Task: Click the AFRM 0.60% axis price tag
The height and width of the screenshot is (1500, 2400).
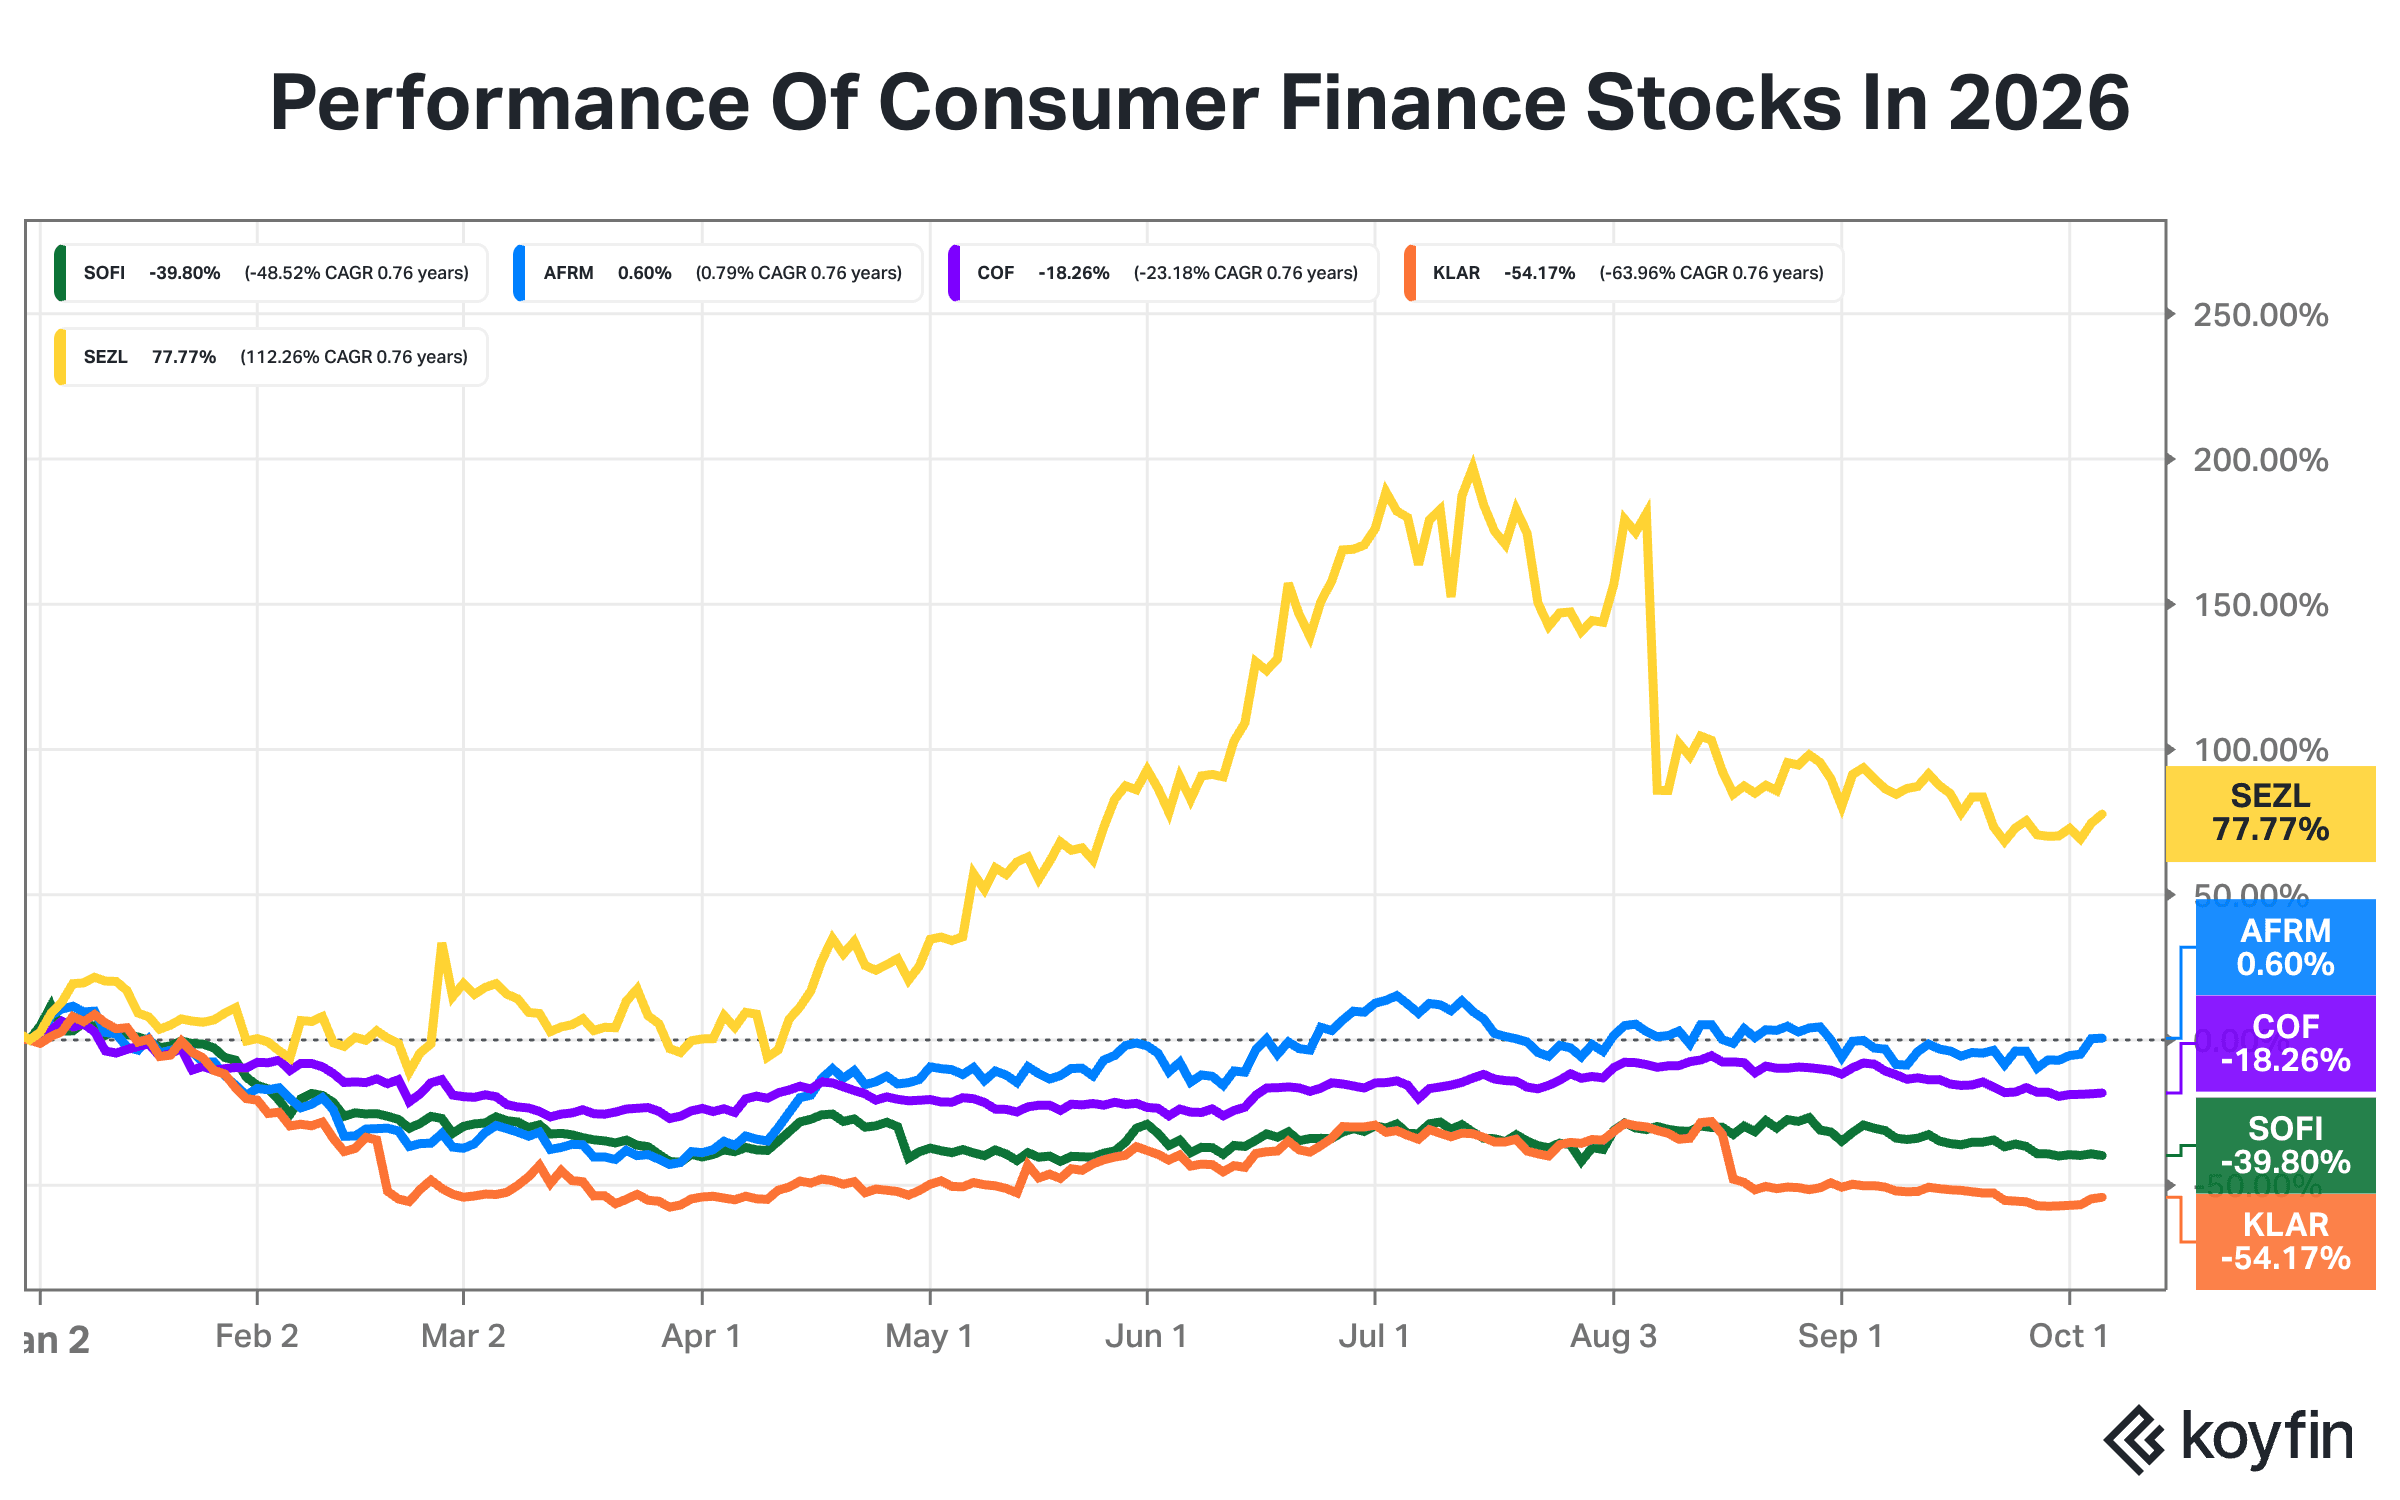Action: [2285, 947]
